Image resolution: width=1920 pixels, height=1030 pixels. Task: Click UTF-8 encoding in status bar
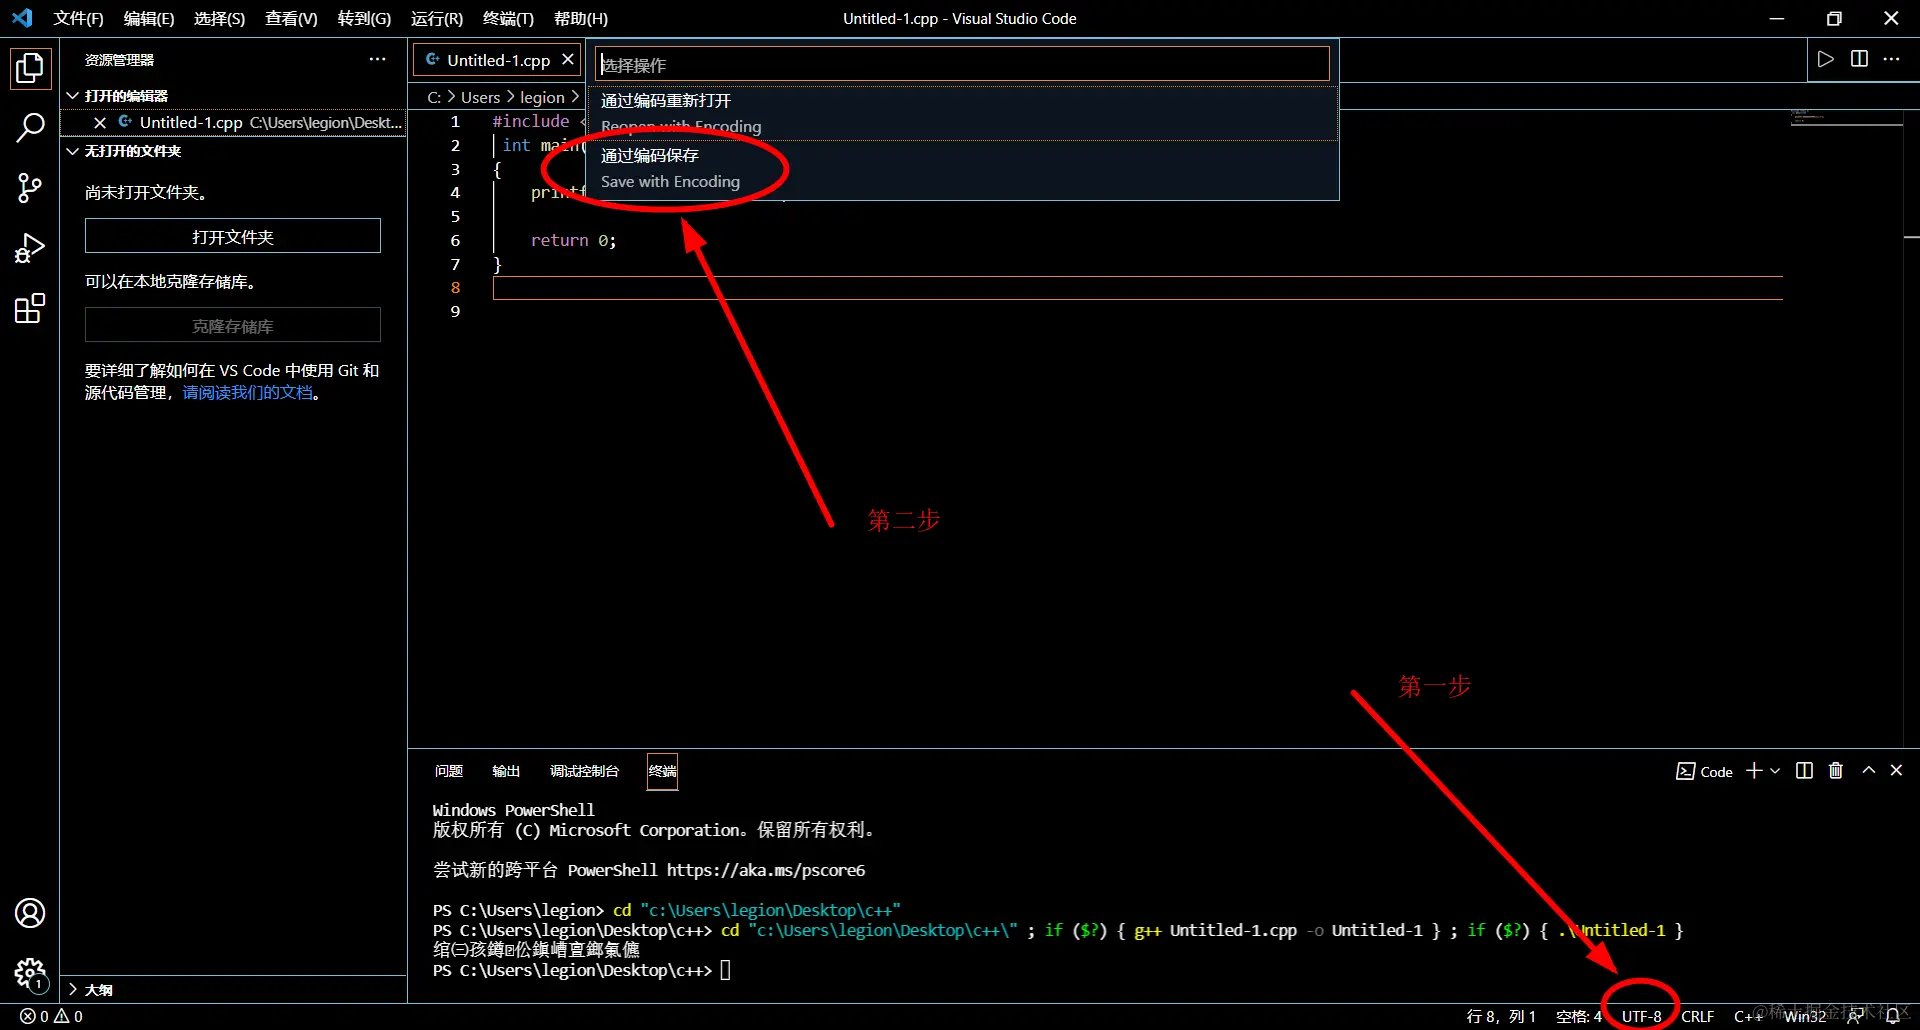(1641, 1017)
